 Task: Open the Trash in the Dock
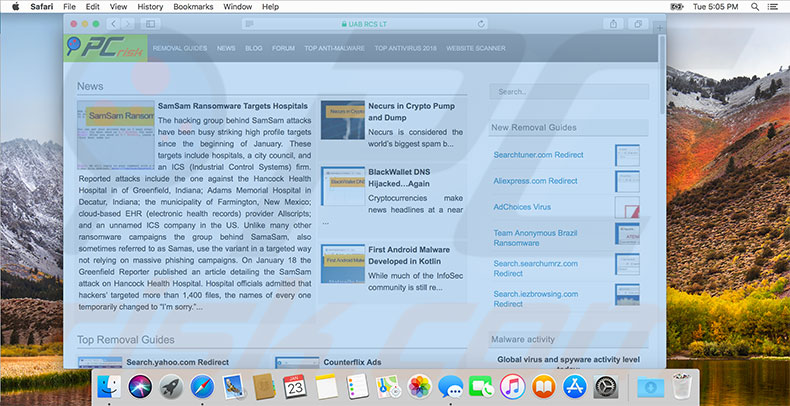(x=682, y=386)
